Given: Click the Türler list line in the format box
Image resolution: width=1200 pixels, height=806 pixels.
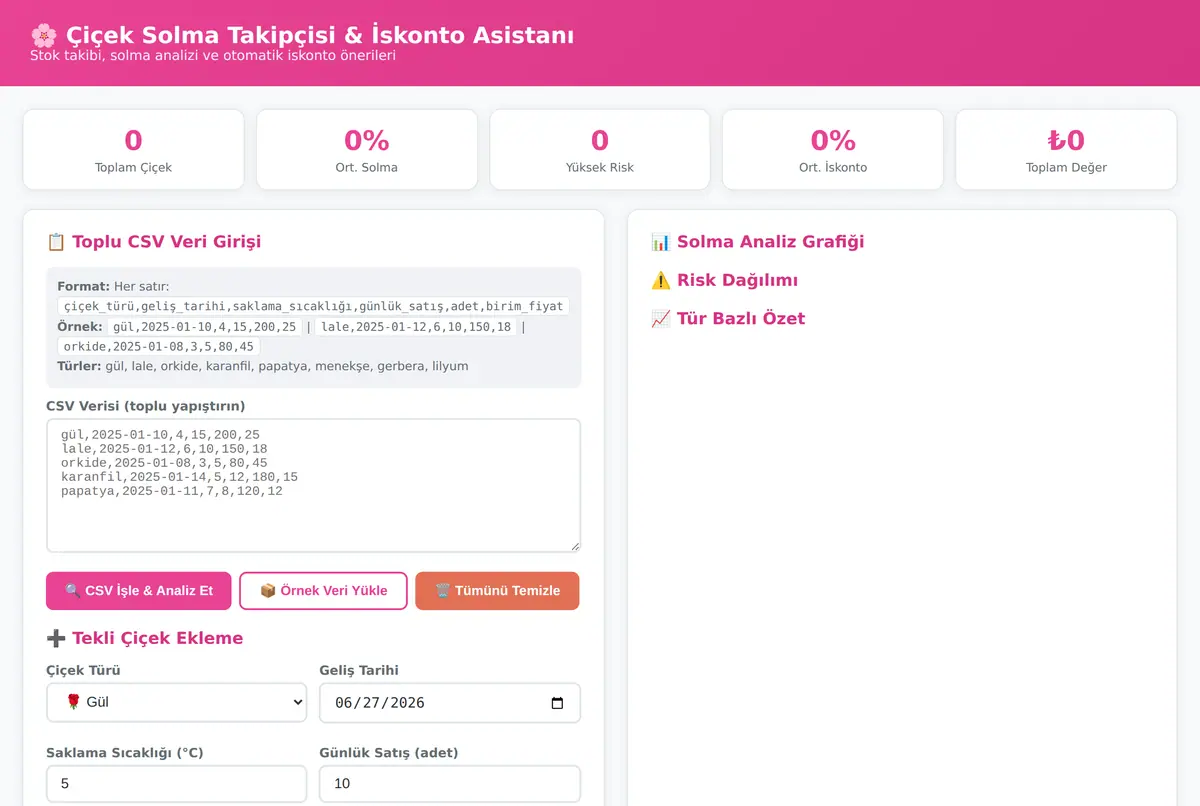Looking at the screenshot, I should [263, 366].
